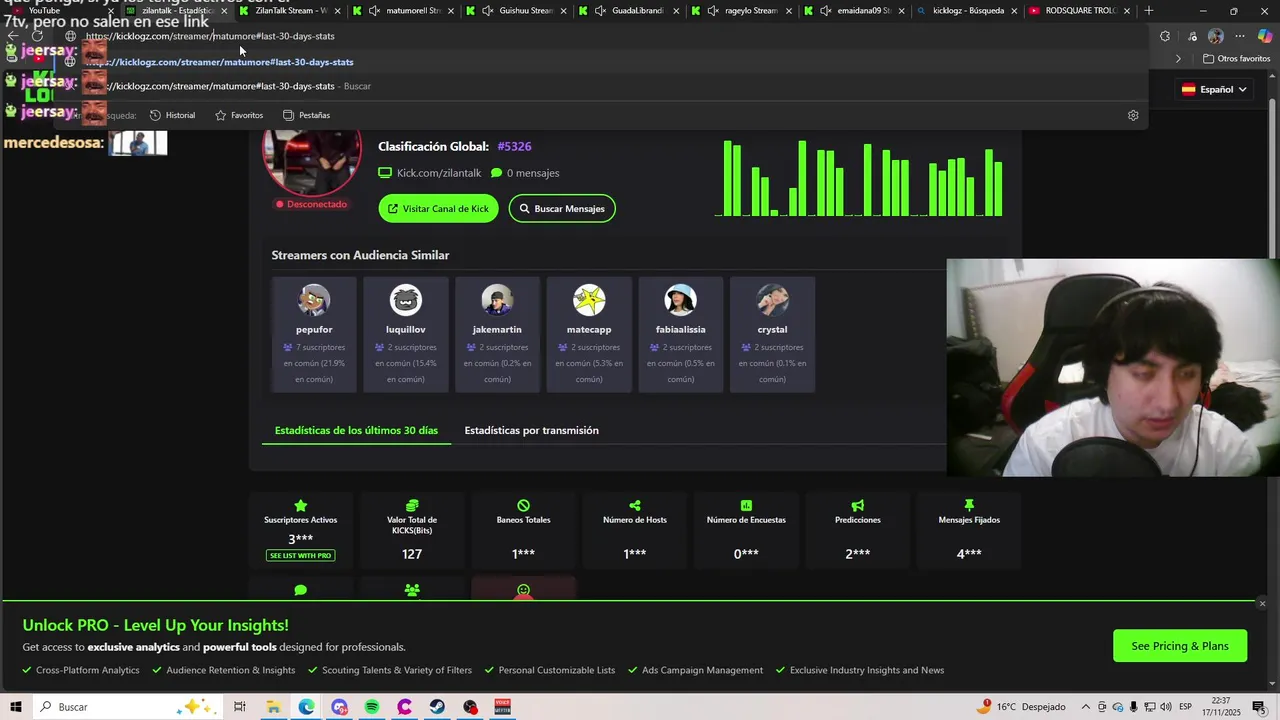Click the SEE LIST WITH PRO badge

point(300,555)
